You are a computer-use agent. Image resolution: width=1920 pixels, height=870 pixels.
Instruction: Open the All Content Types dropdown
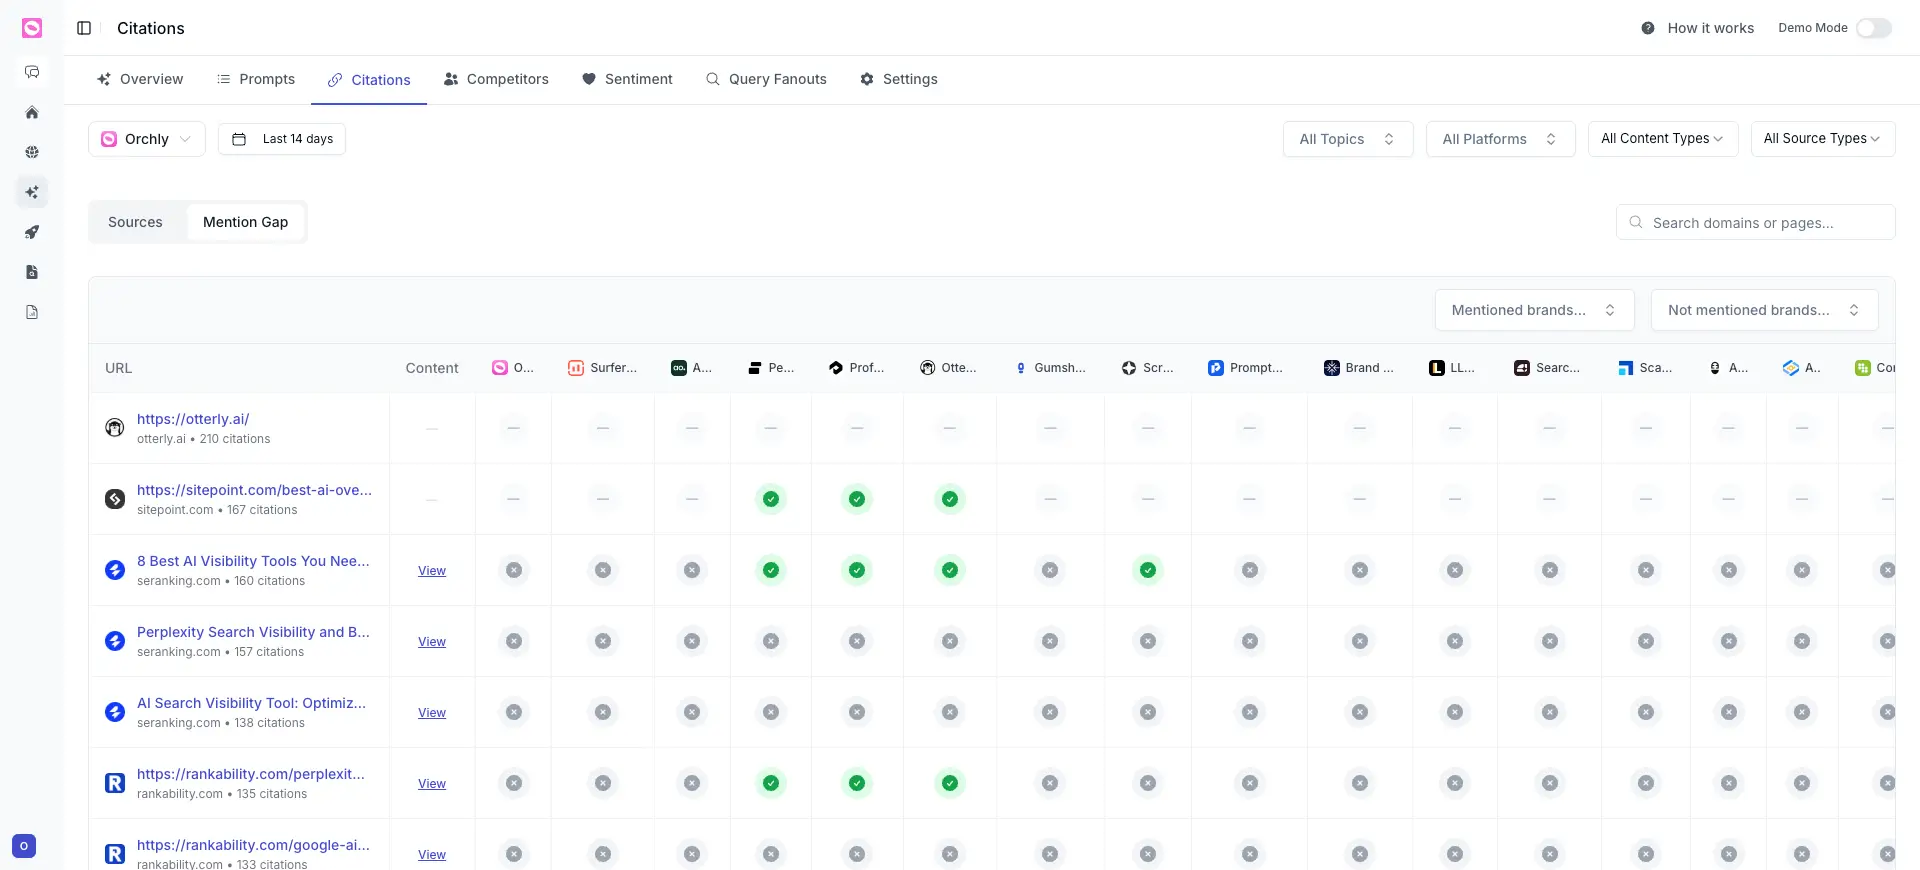click(1663, 139)
